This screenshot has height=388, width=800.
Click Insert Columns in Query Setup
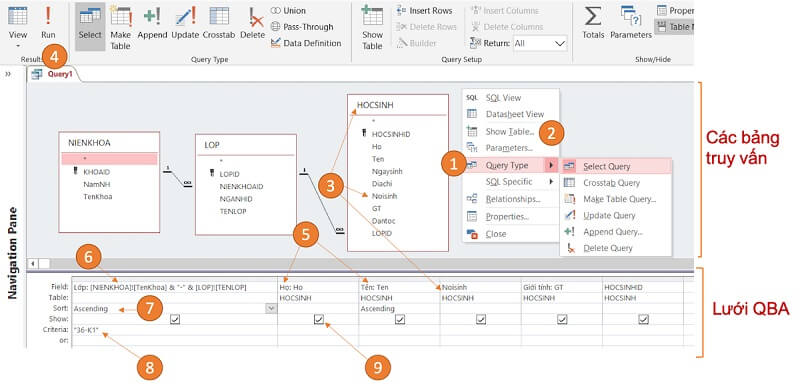506,11
